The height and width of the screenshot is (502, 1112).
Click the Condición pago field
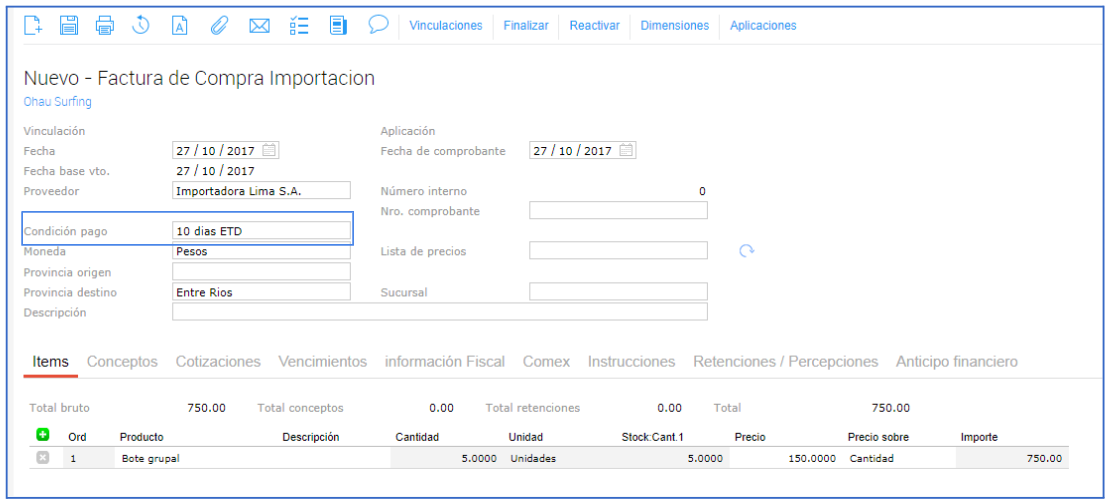click(262, 230)
